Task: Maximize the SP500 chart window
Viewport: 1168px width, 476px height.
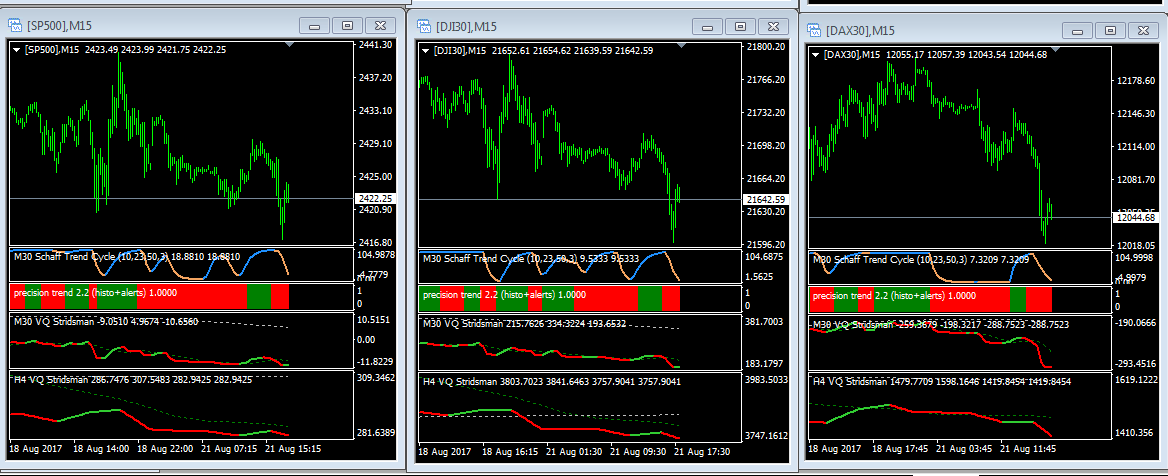Action: click(347, 25)
